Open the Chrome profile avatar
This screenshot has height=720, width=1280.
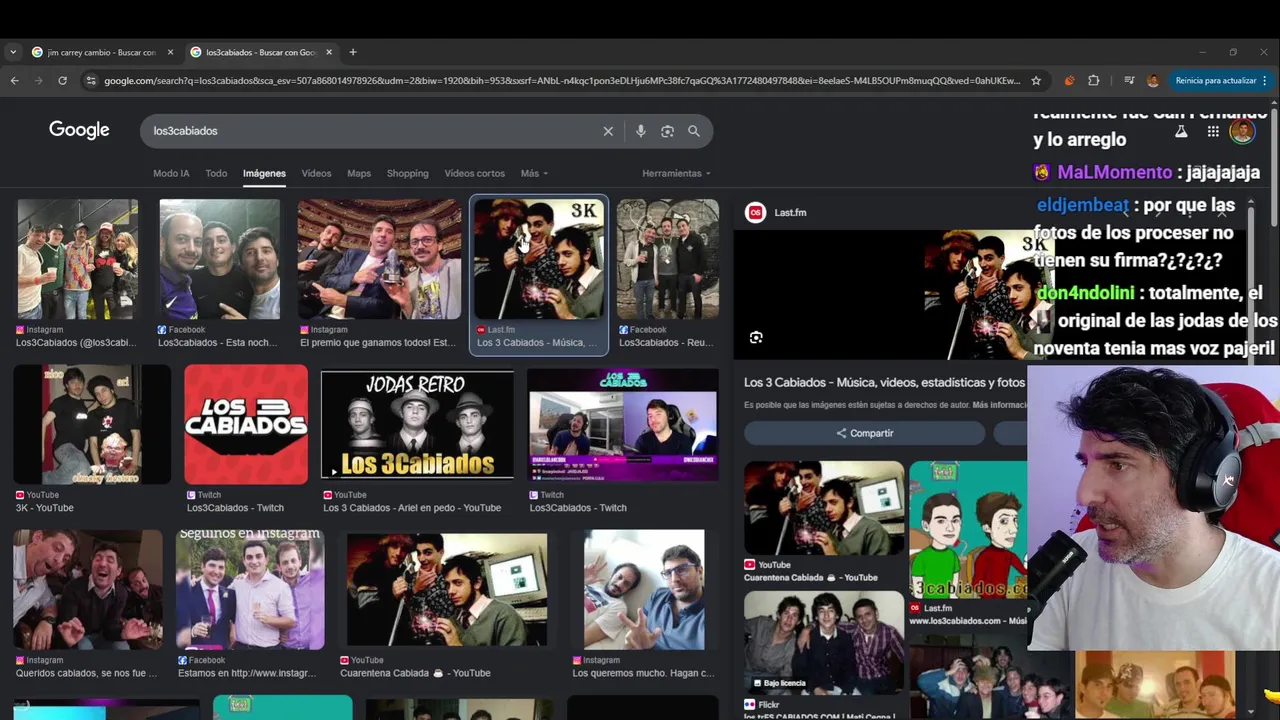coord(1153,80)
